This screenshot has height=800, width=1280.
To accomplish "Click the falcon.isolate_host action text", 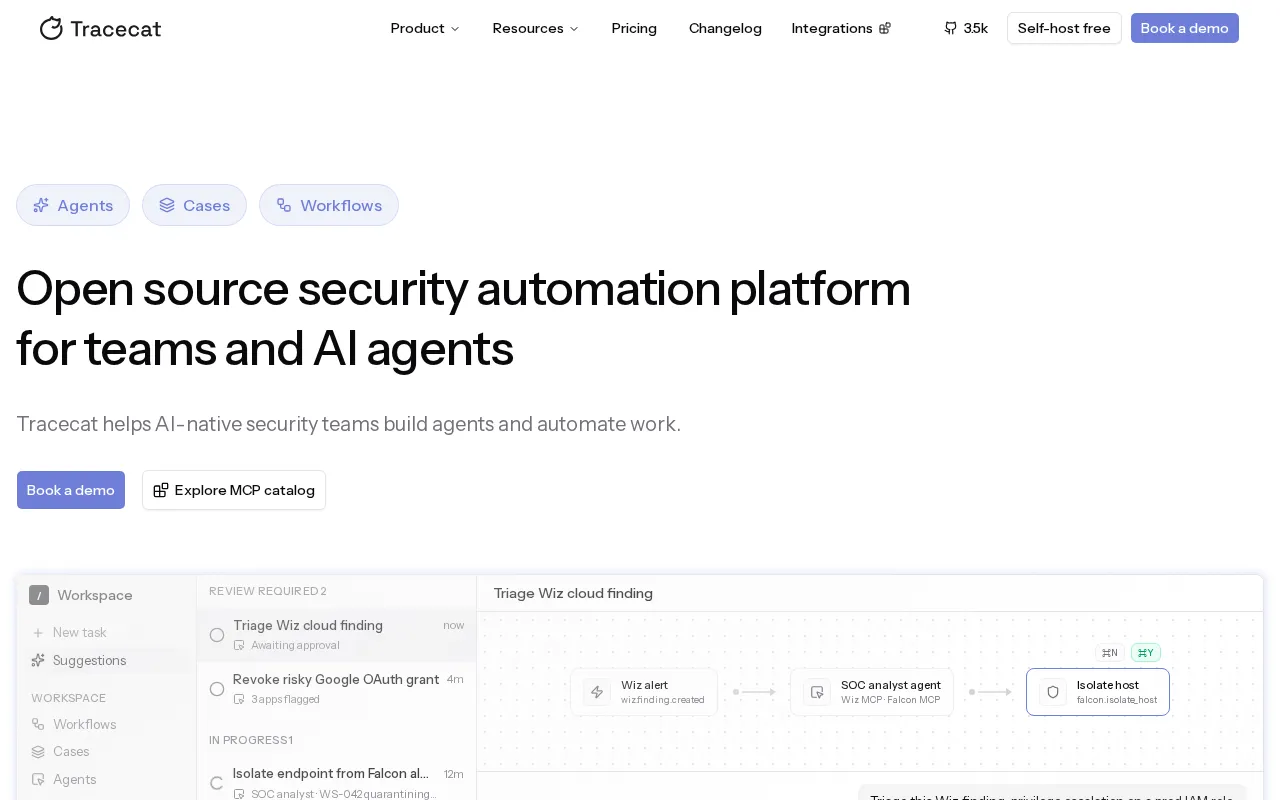I will click(x=1117, y=700).
